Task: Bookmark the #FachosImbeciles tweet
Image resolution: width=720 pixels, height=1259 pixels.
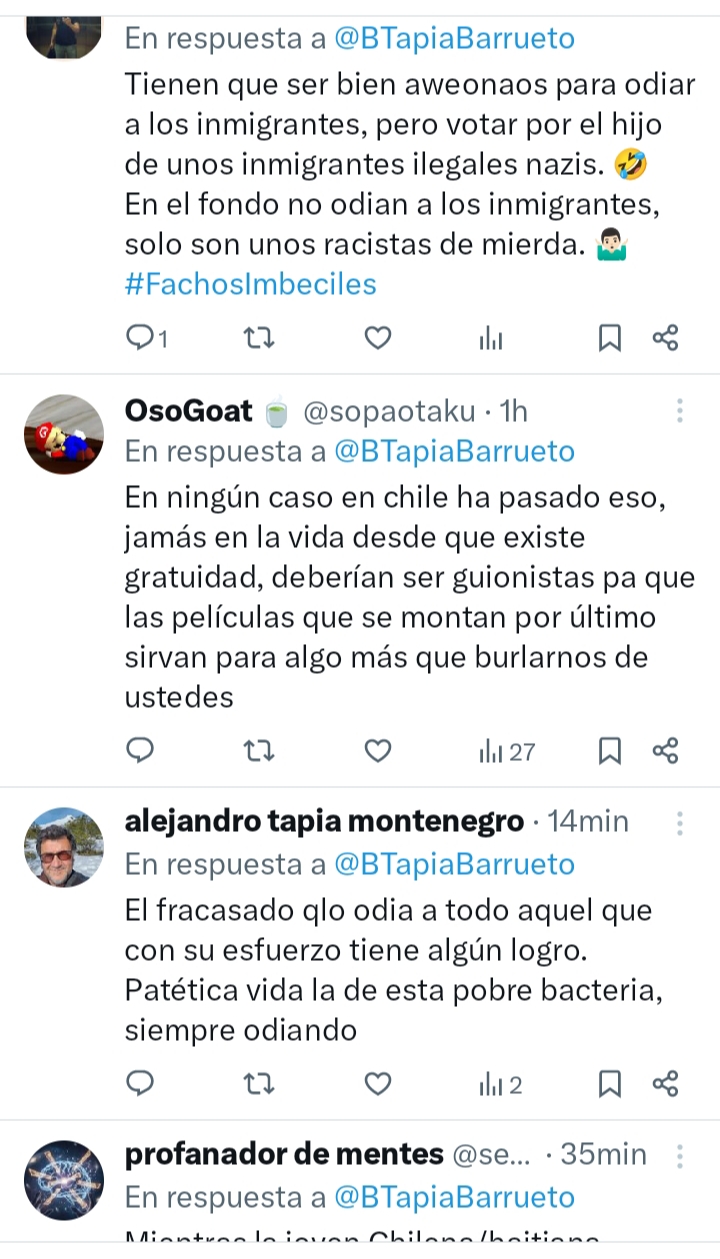Action: pyautogui.click(x=609, y=339)
